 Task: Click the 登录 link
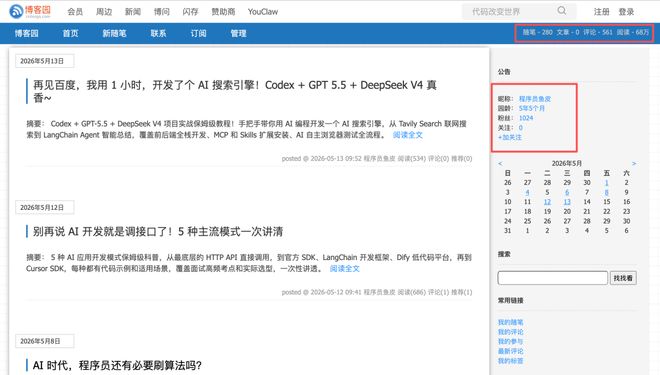(626, 12)
